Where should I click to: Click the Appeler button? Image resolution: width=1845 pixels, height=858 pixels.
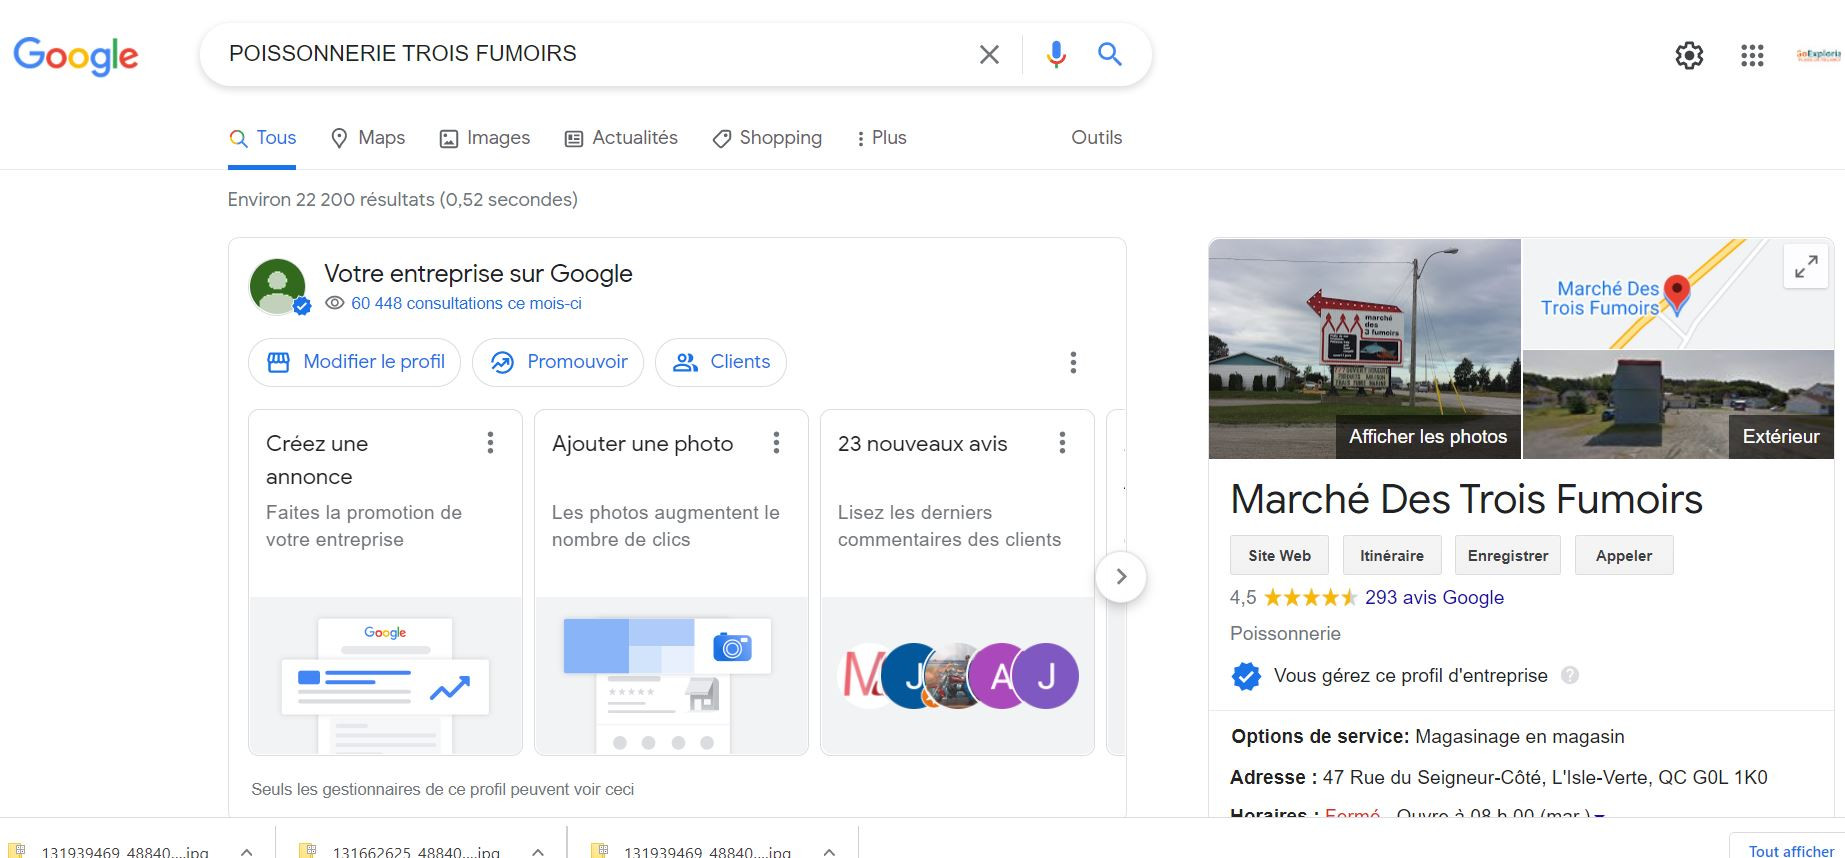[1624, 556]
